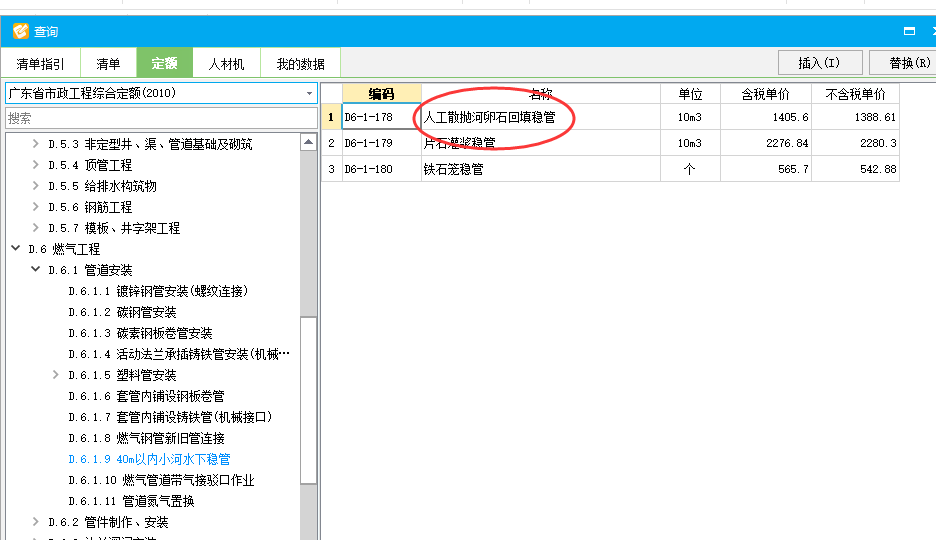Maximize the 查询 window
The height and width of the screenshot is (540, 936).
909,31
